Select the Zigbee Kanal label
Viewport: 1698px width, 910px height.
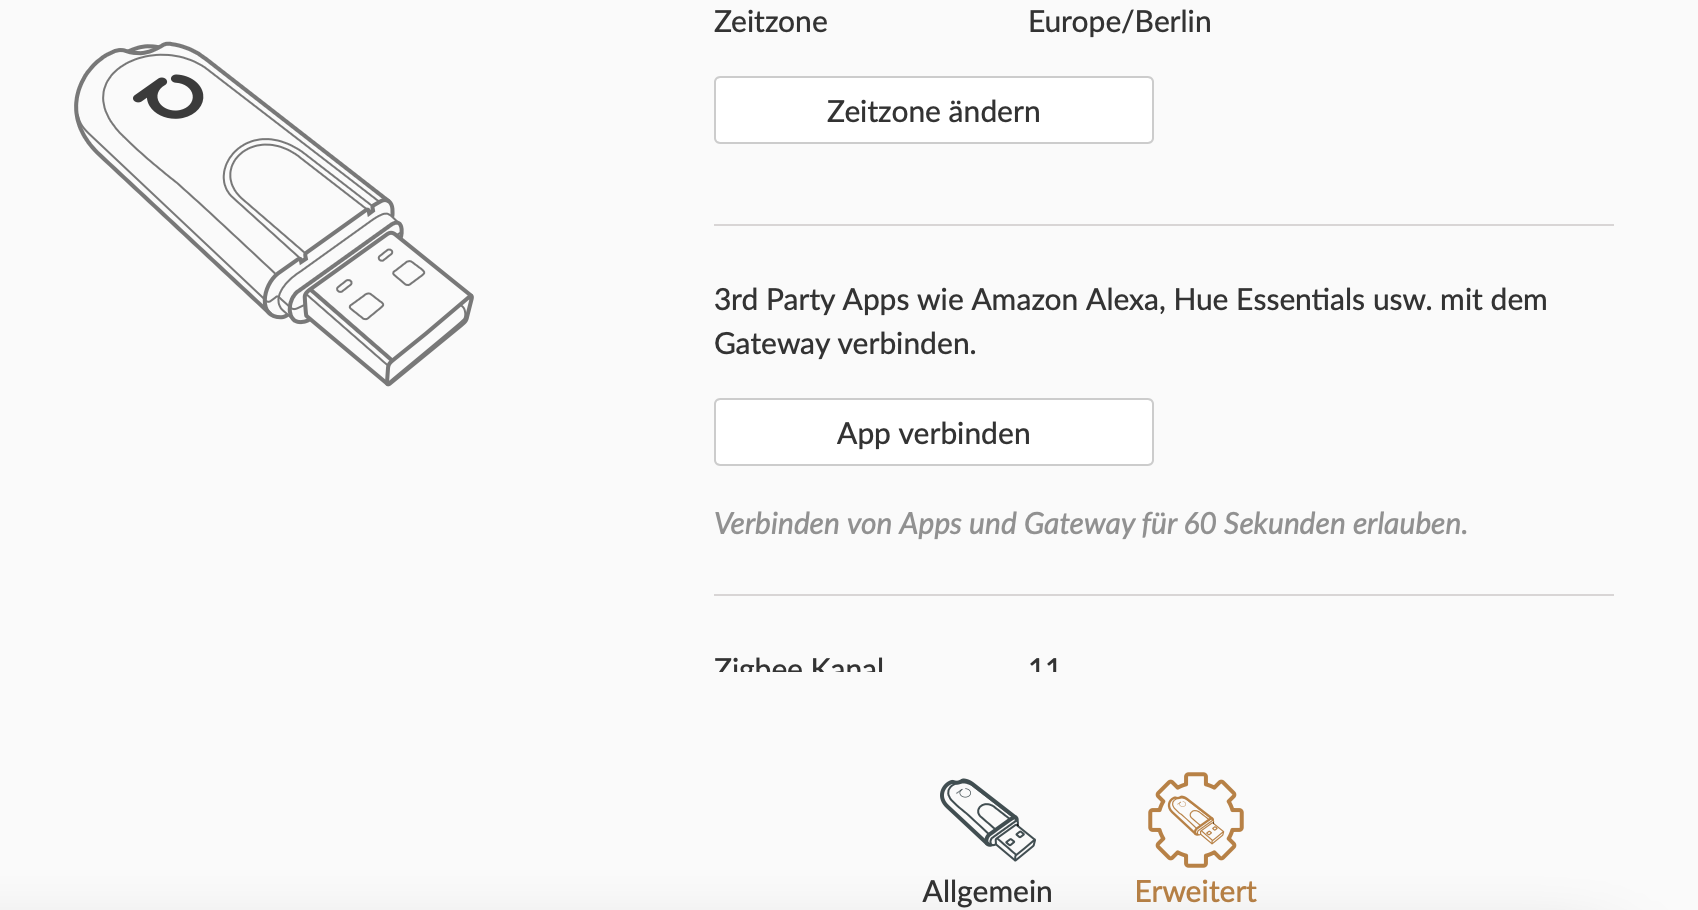[x=800, y=663]
